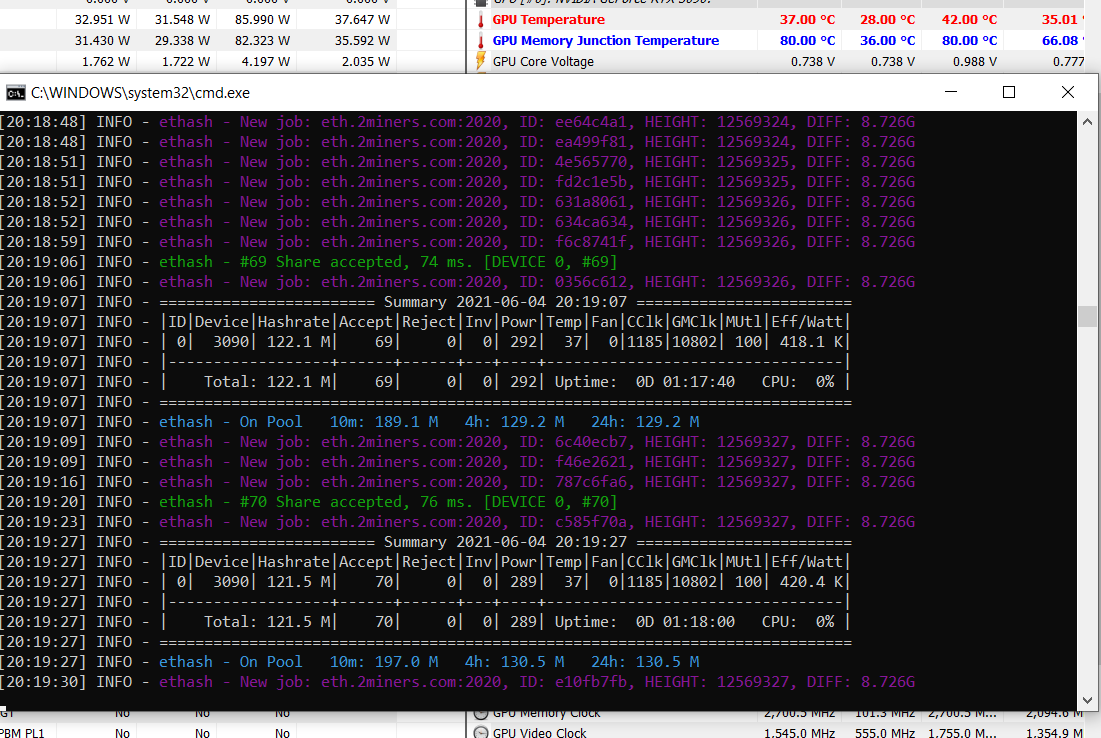
Task: Click the job line with ID ee64c4a1
Action: click(458, 122)
